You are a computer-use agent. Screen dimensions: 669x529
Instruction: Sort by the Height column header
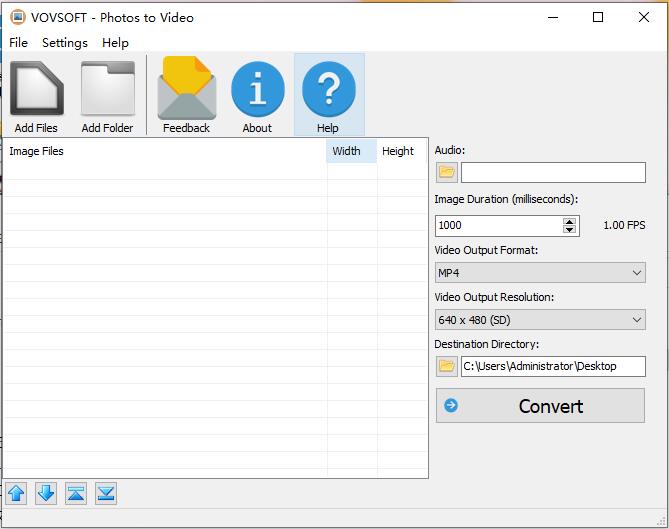[x=401, y=151]
